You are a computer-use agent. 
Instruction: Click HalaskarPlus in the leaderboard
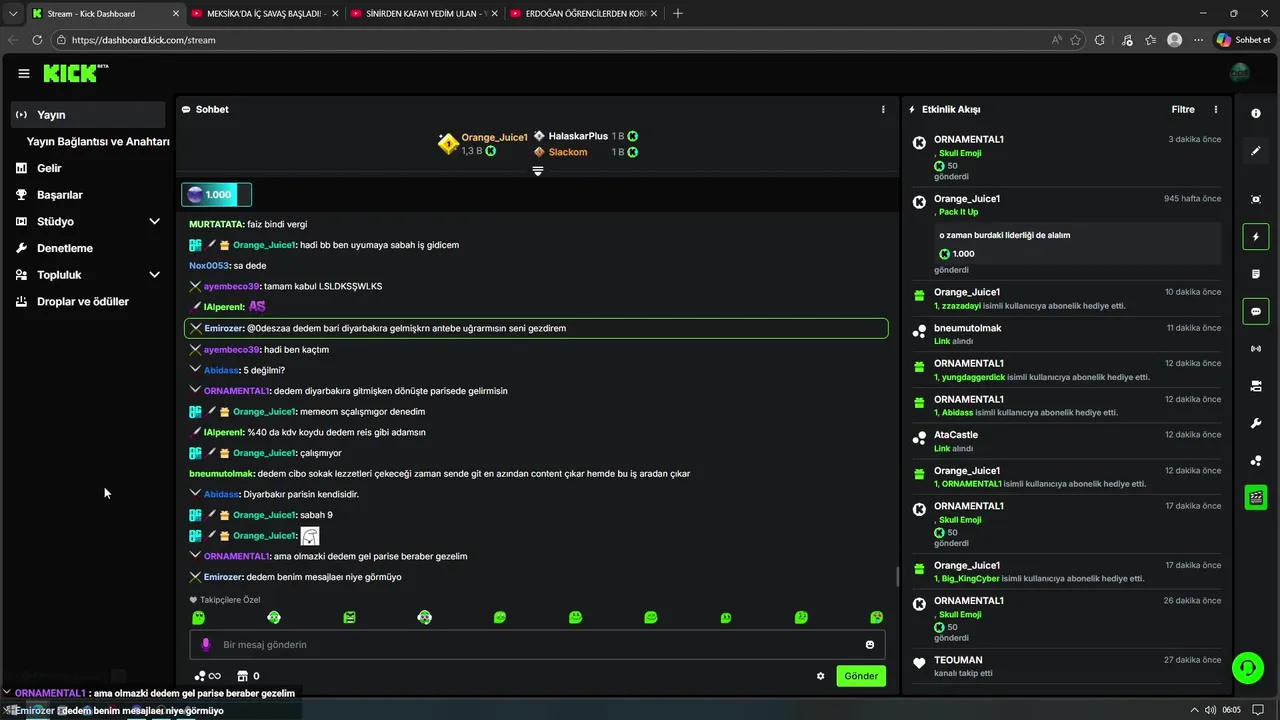click(578, 136)
